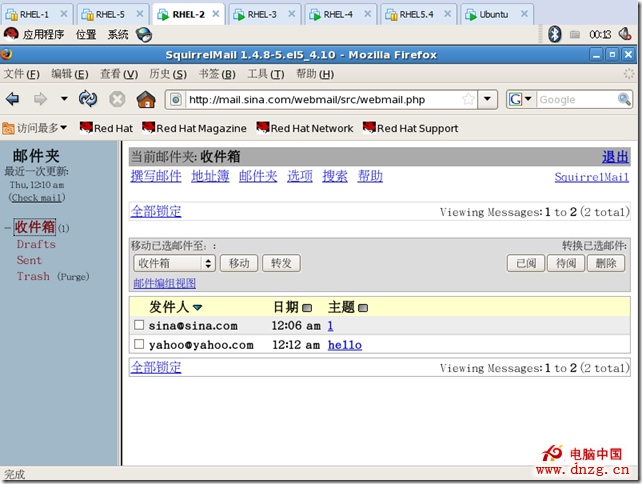
Task: Open the 位置 panel menu
Action: [x=86, y=34]
